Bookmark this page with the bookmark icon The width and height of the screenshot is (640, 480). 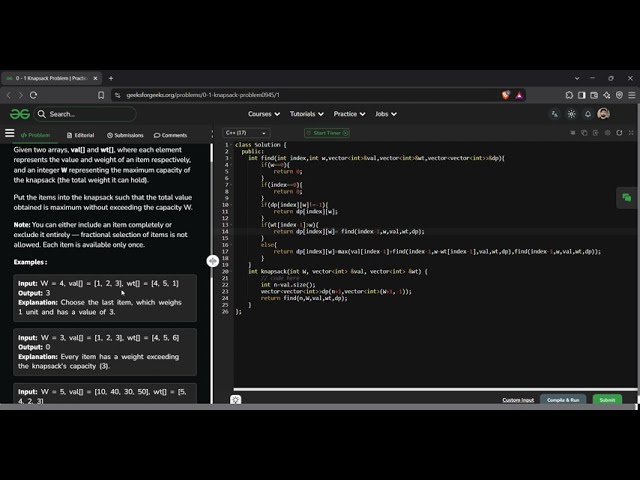point(101,95)
